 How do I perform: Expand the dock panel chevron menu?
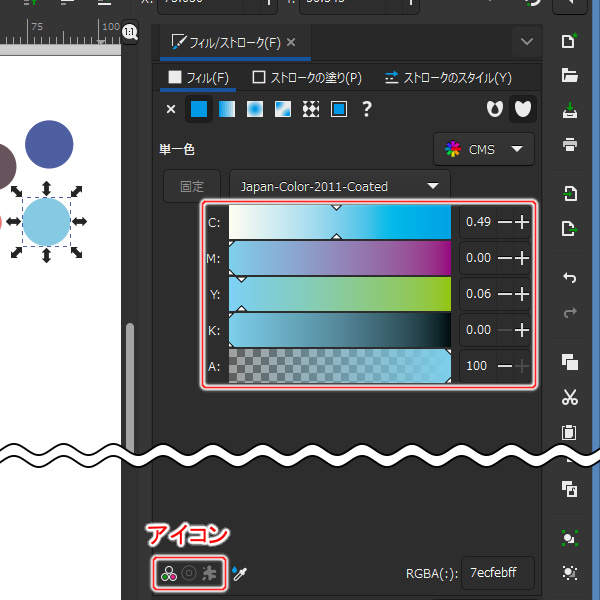[x=527, y=41]
